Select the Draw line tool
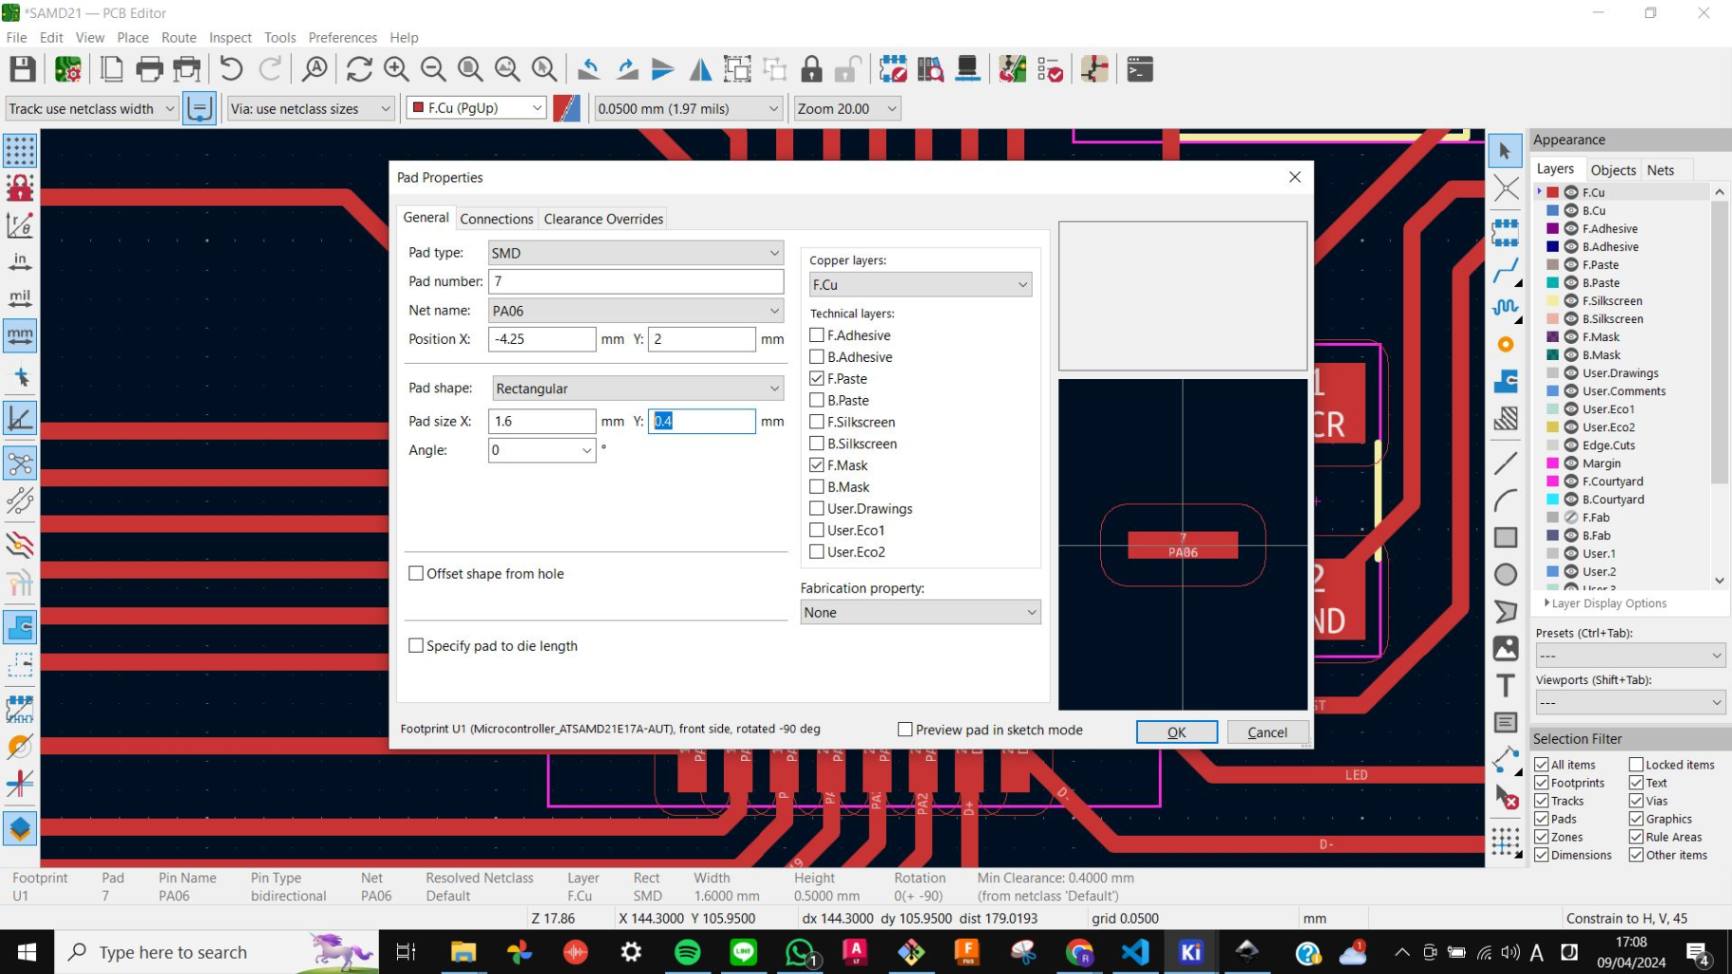Viewport: 1732px width, 974px height. (x=1505, y=463)
